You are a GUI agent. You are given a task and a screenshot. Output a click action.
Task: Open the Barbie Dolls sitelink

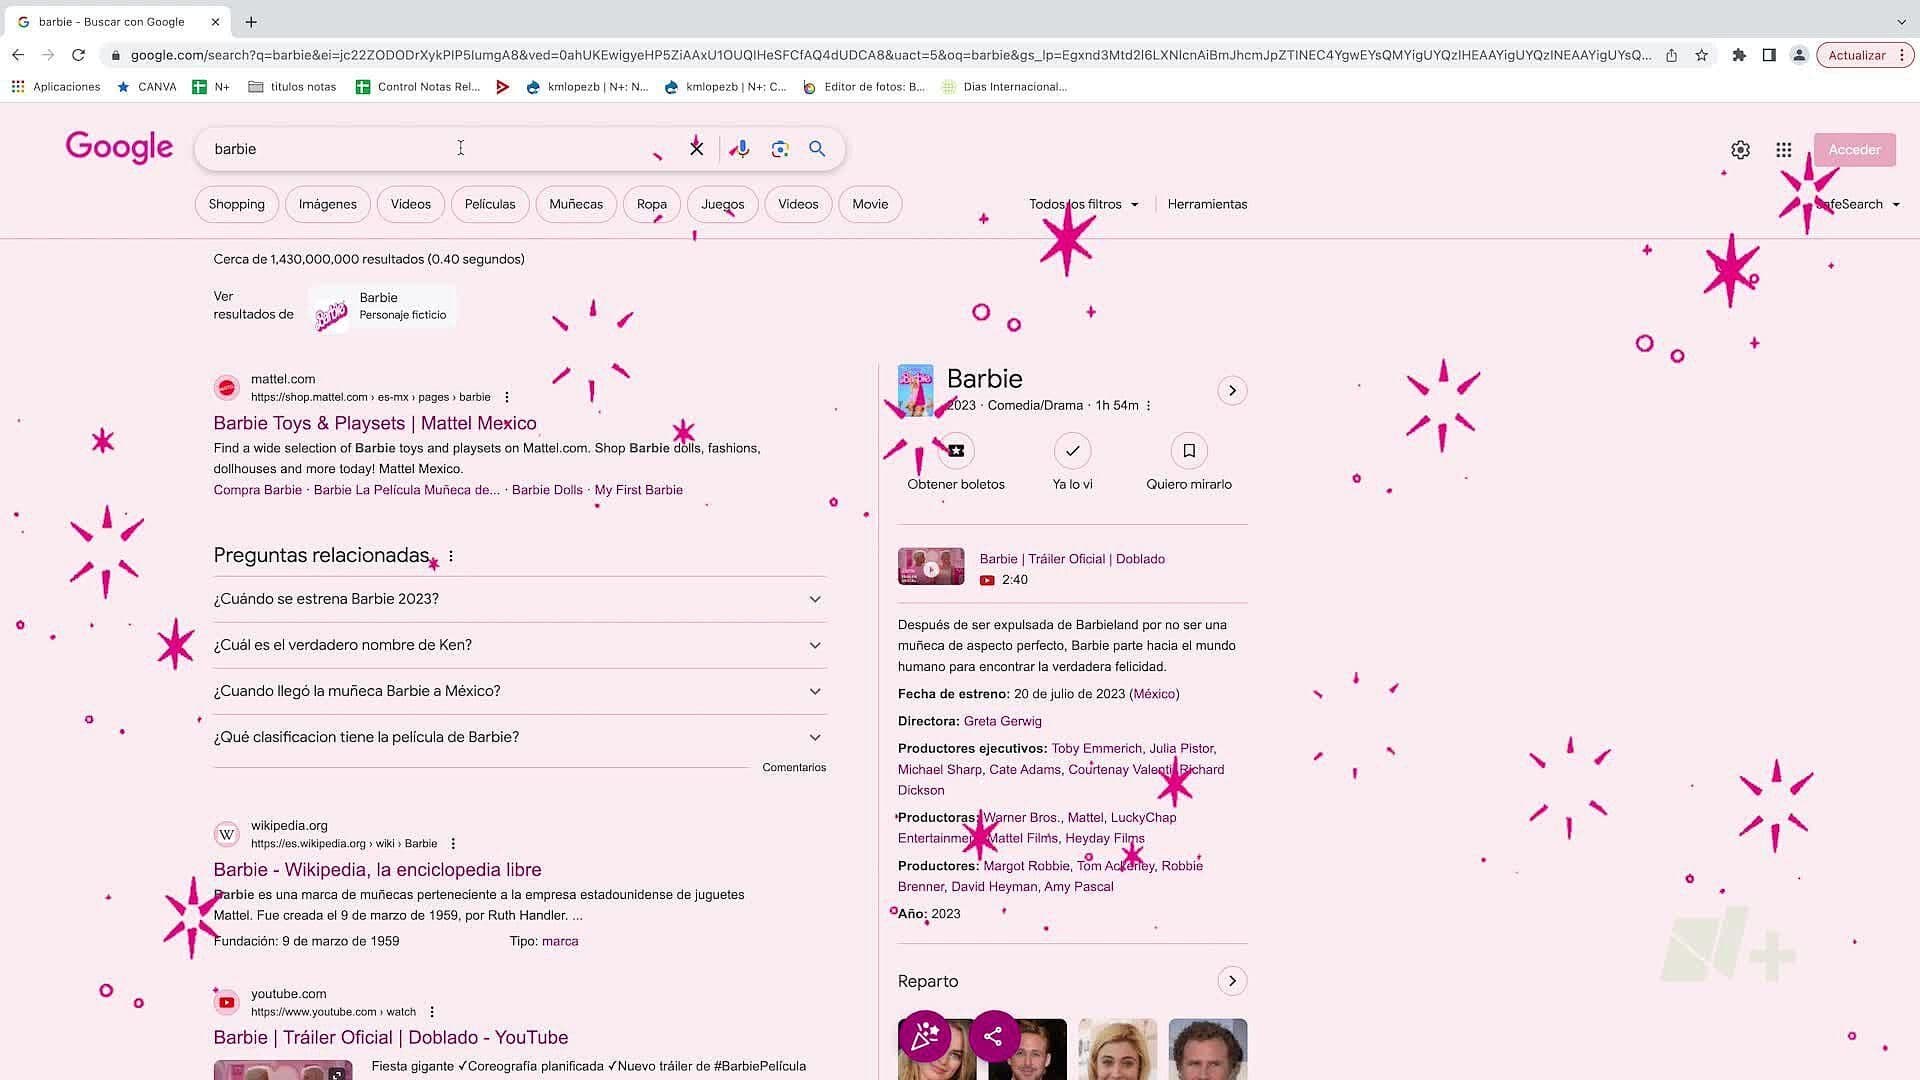(x=547, y=490)
